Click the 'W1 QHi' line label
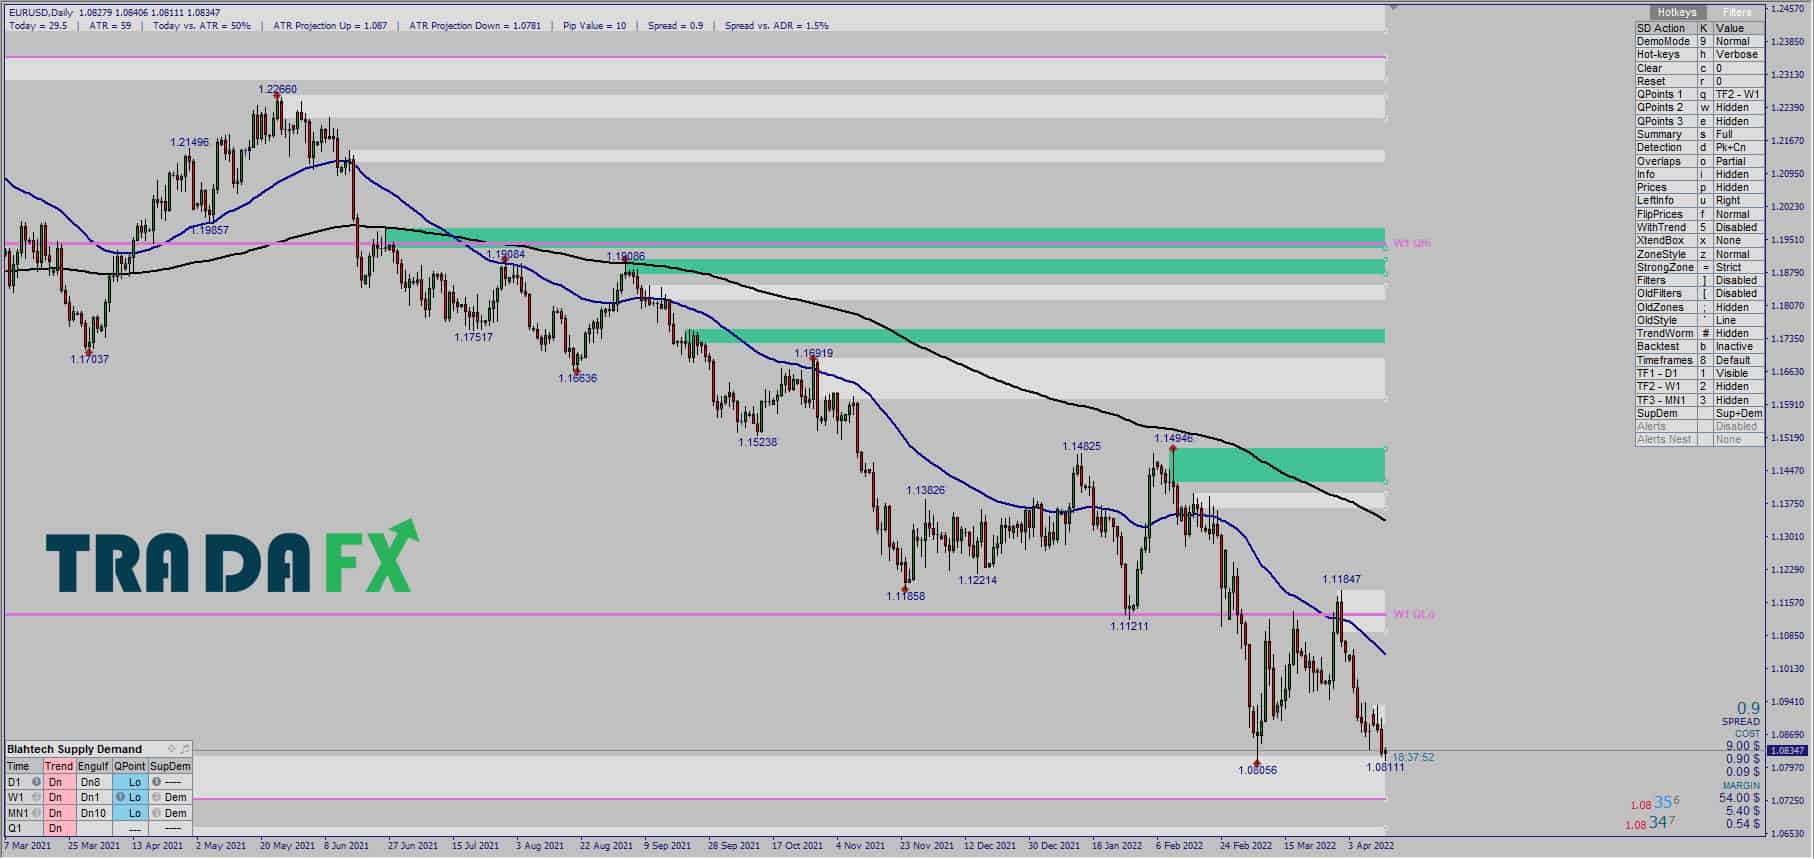Screen dimensions: 1814x859 [x=1412, y=243]
